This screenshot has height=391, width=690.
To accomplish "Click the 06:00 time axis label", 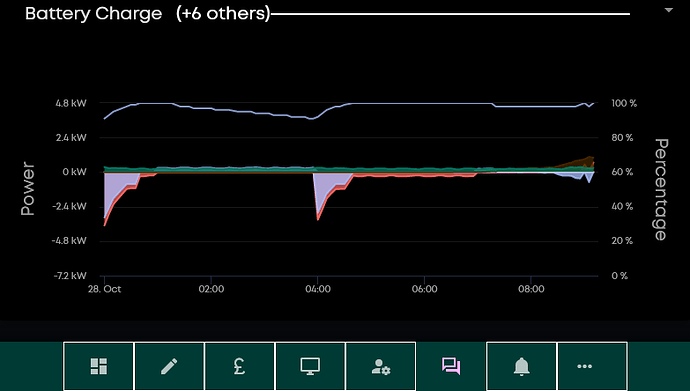I will 425,289.
